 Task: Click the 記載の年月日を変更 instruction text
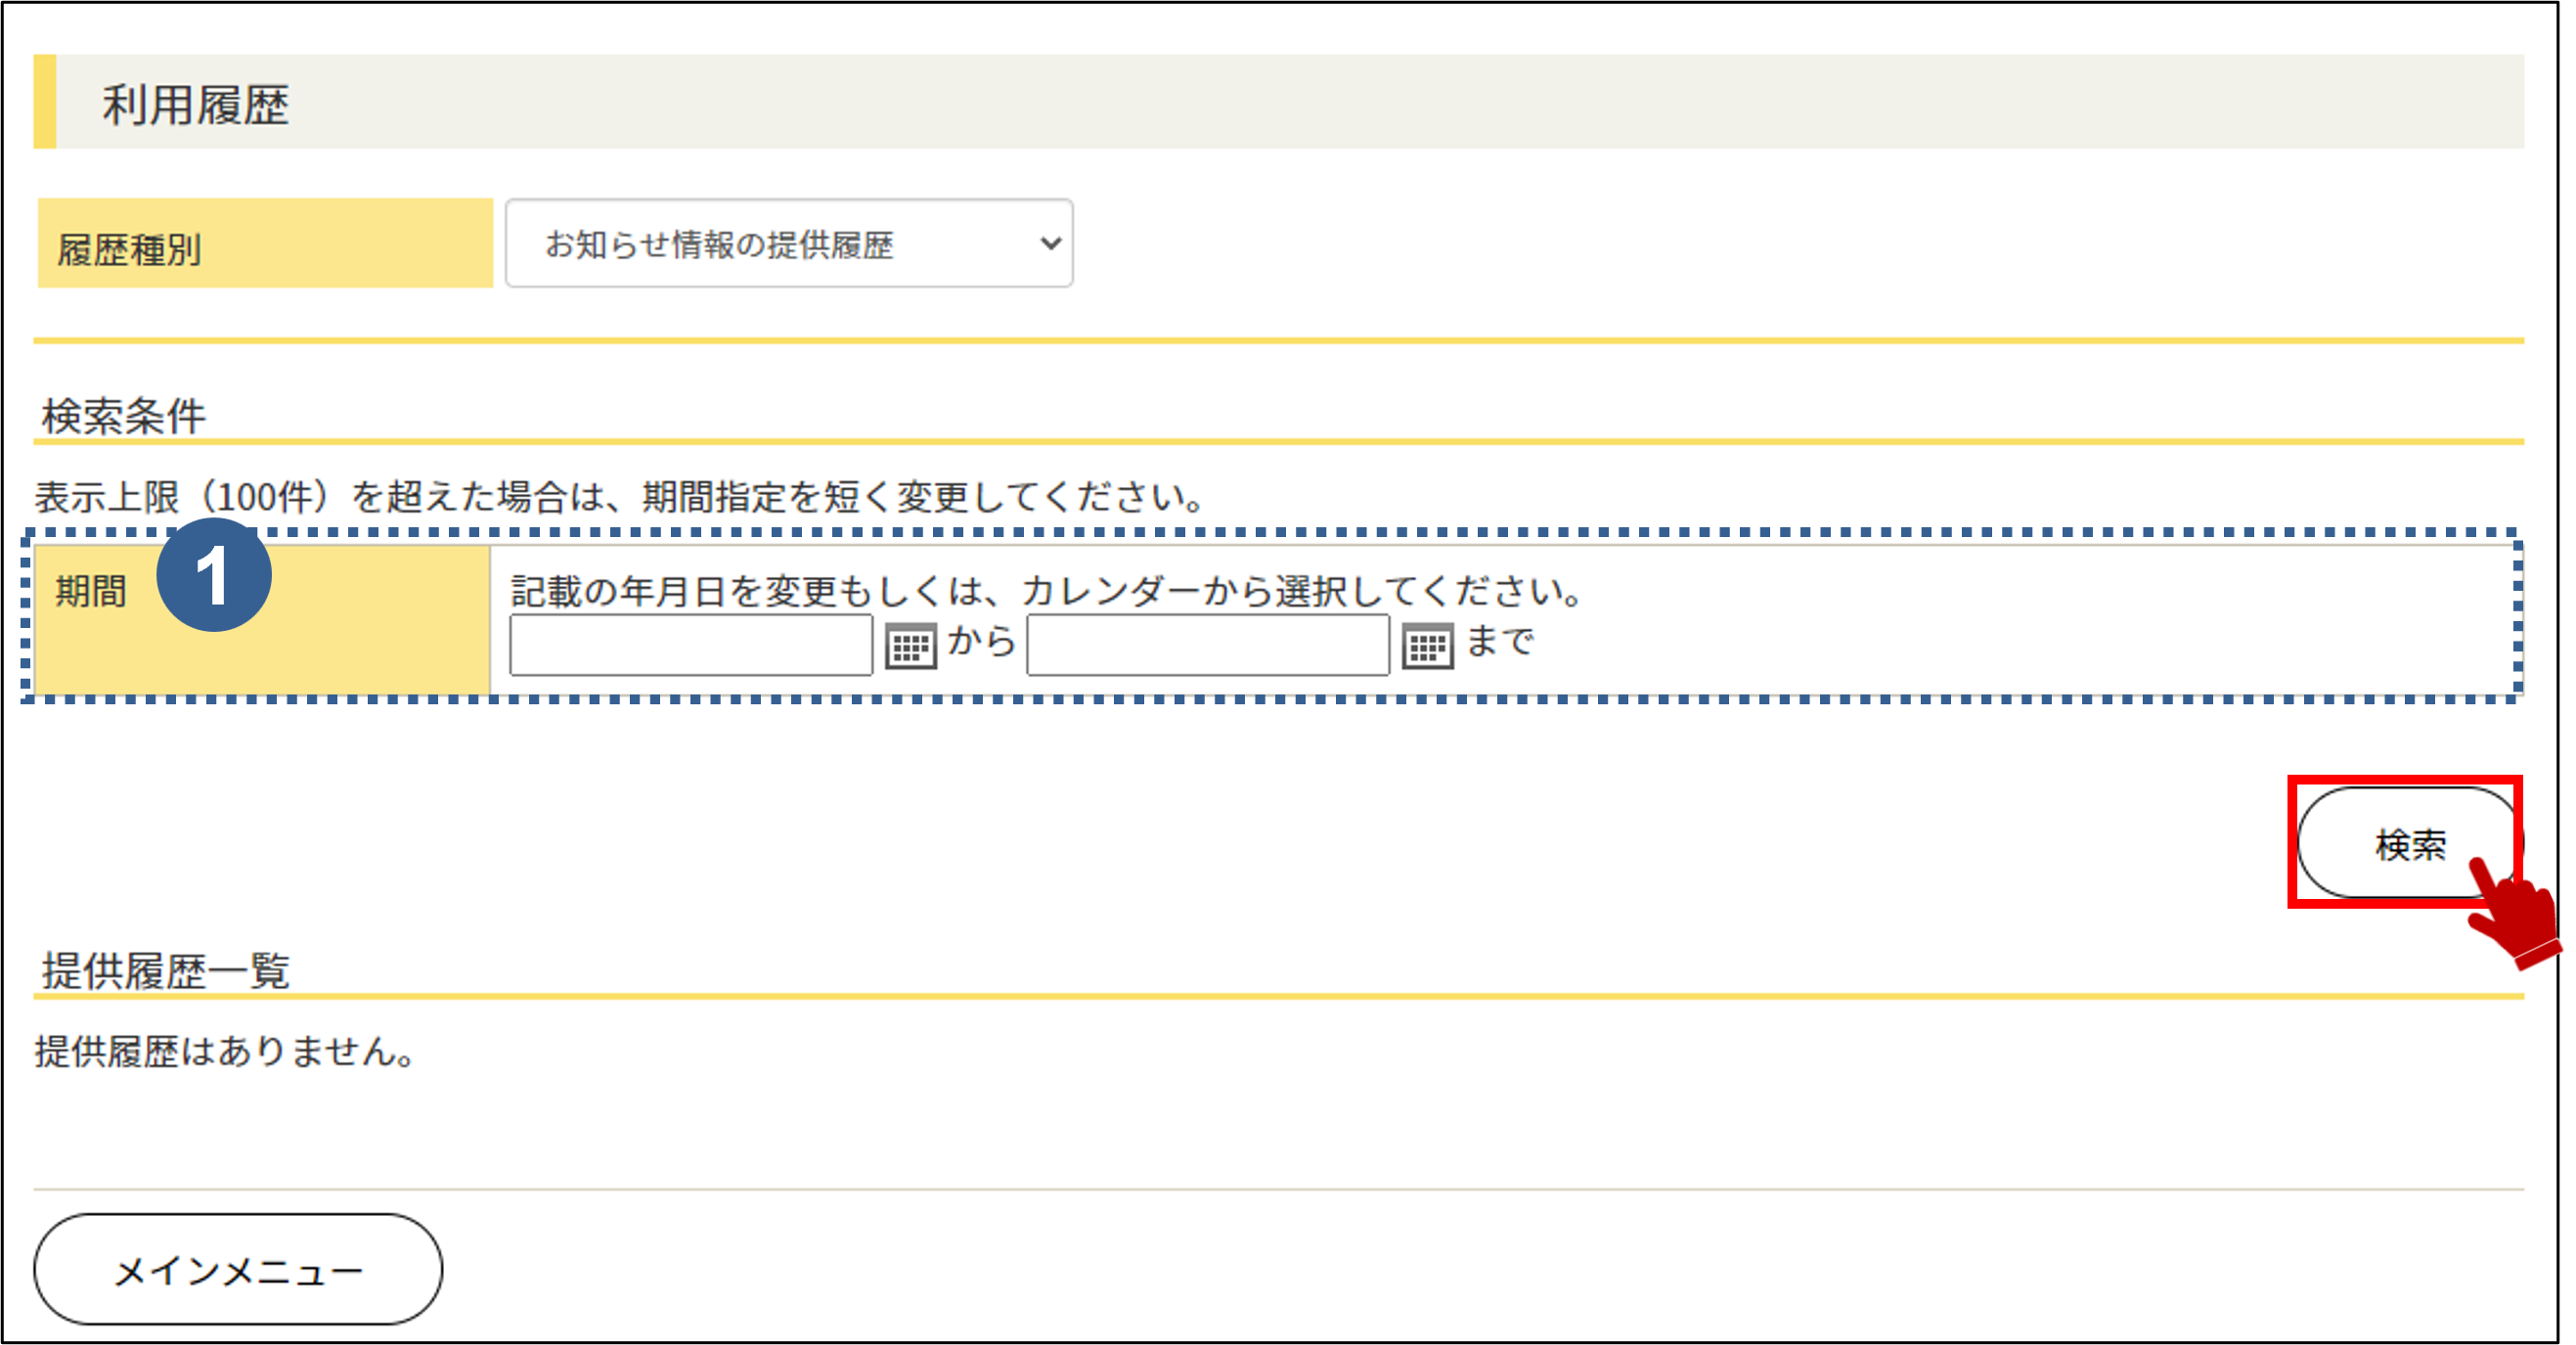[x=1047, y=591]
